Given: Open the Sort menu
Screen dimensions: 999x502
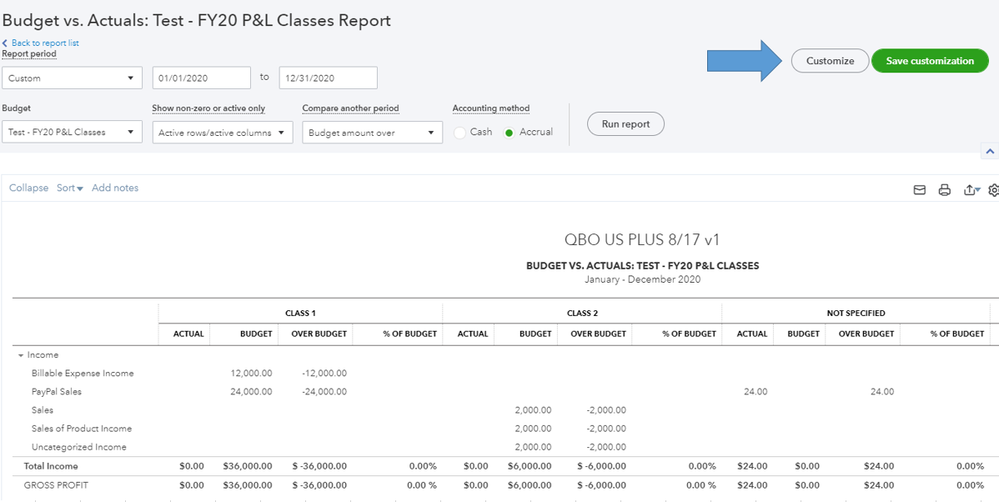Looking at the screenshot, I should 69,188.
